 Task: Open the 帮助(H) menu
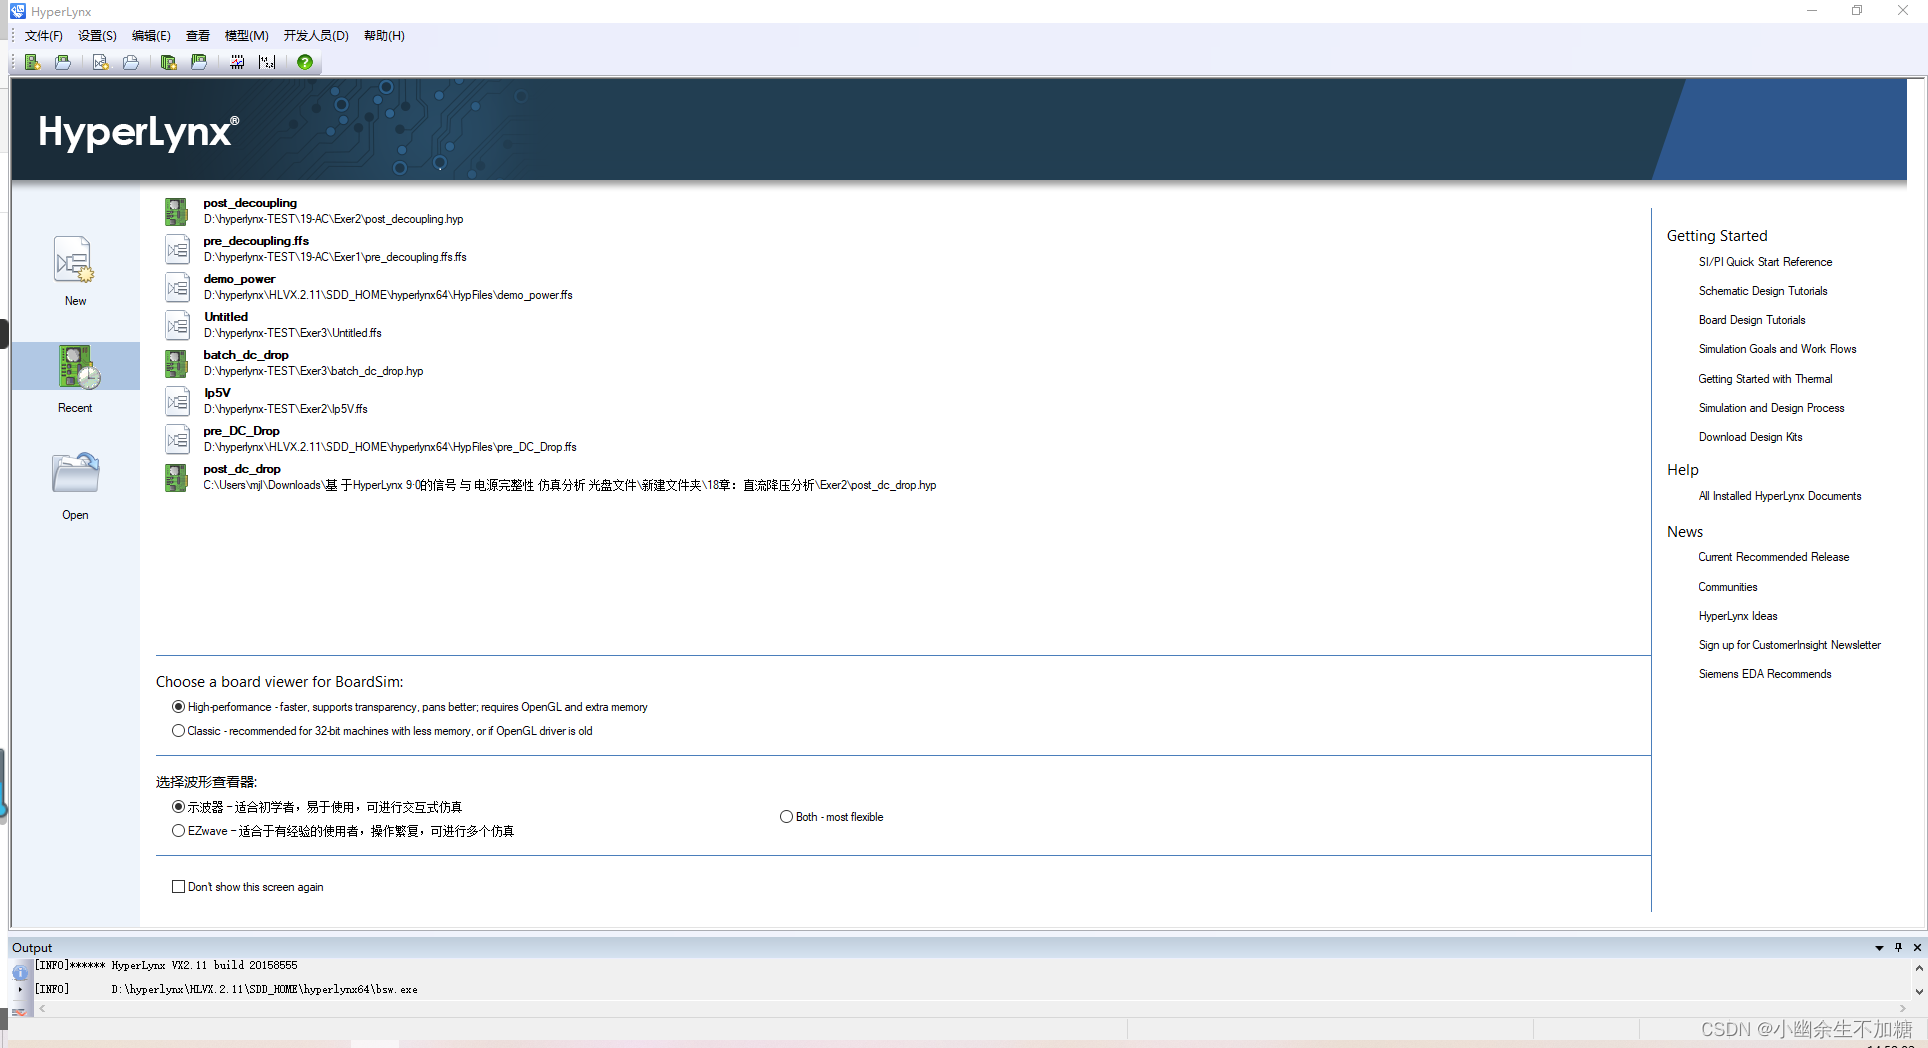pyautogui.click(x=384, y=35)
